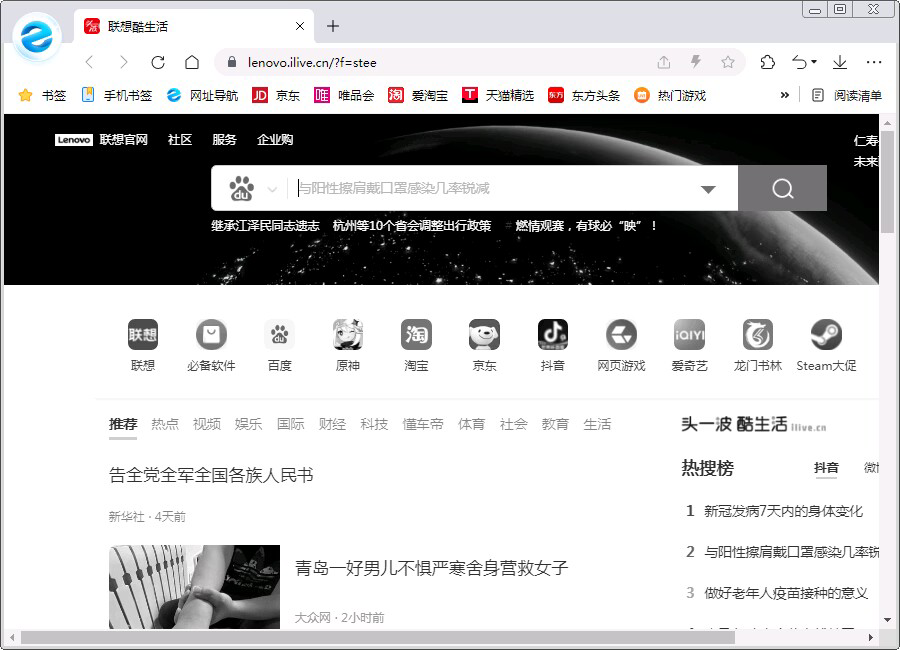Viewport: 900px width, 650px height.
Task: Open a new tab with the plus button
Action: coord(333,26)
